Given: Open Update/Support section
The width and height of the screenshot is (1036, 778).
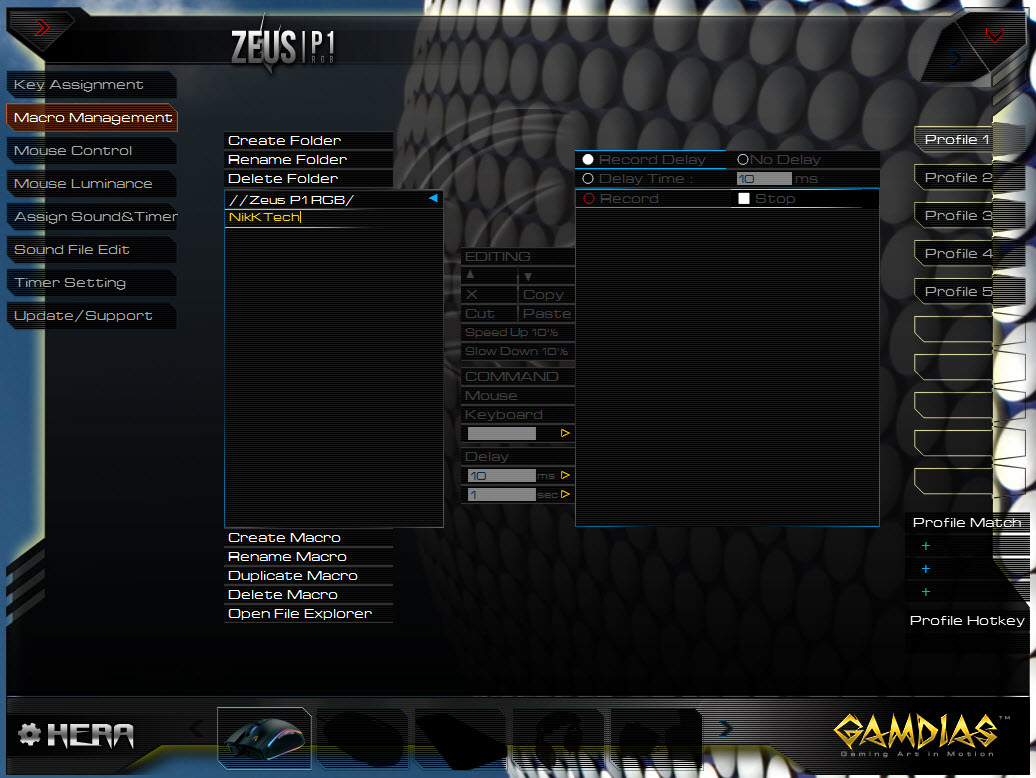Looking at the screenshot, I should [91, 316].
